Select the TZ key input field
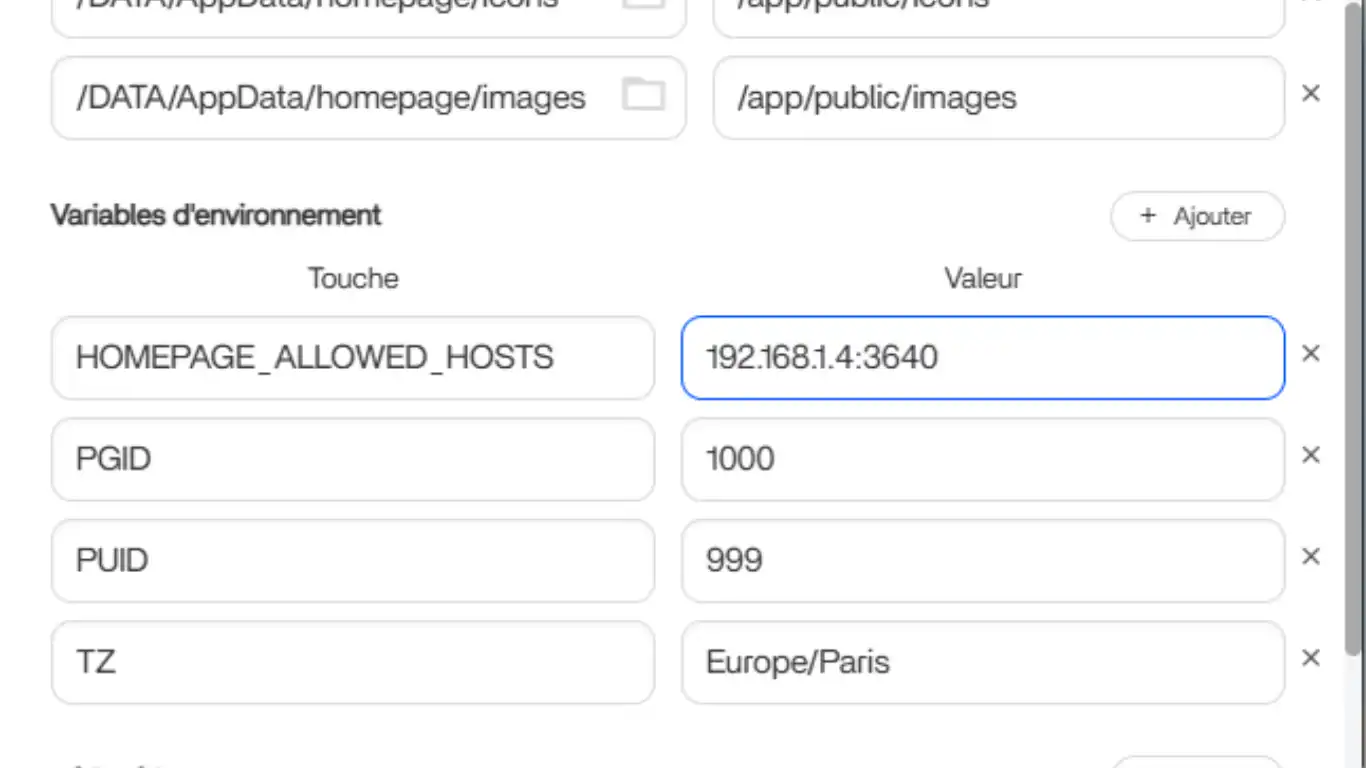 [x=352, y=662]
